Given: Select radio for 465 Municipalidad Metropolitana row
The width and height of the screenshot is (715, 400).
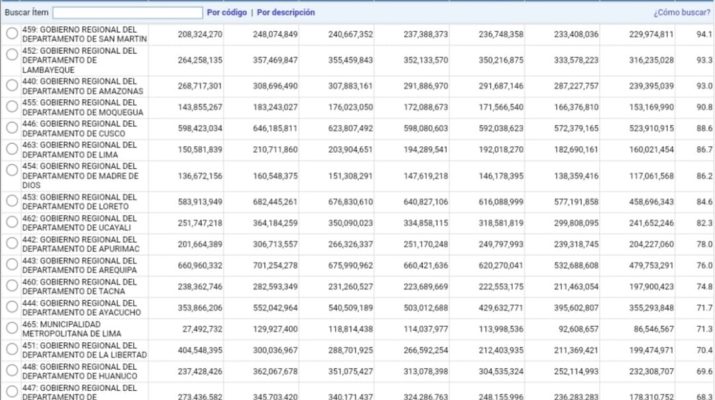Looking at the screenshot, I should pos(12,328).
